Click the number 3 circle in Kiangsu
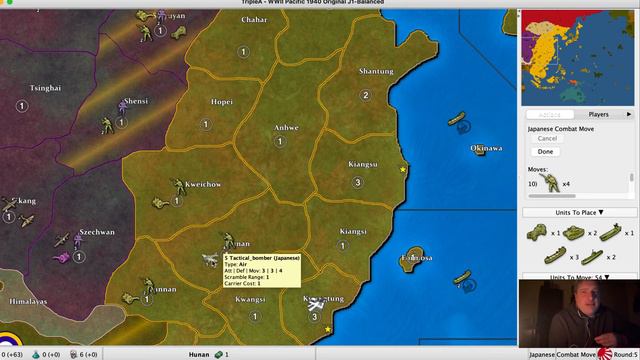 tap(358, 182)
